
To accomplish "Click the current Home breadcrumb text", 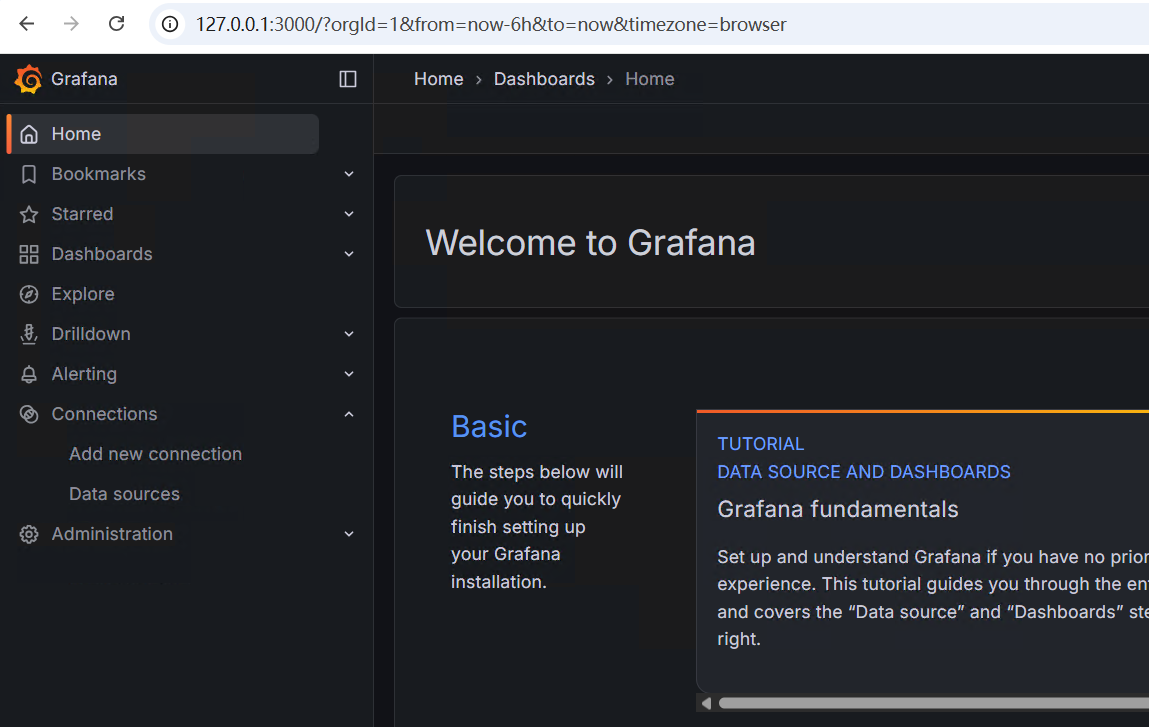I will coord(650,79).
